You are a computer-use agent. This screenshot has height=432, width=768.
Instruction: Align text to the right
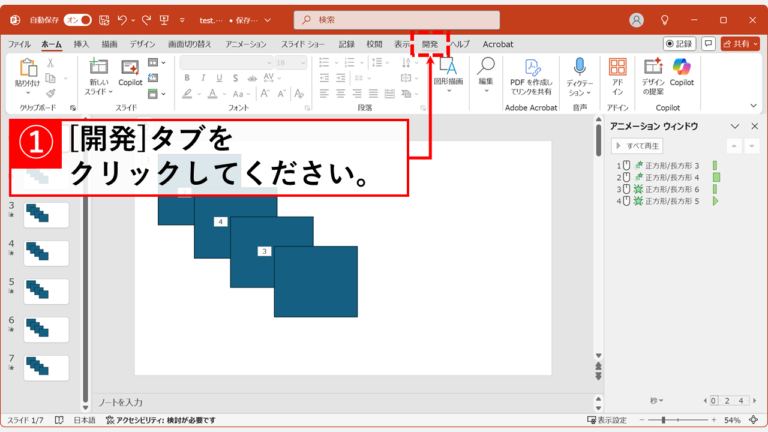[357, 94]
